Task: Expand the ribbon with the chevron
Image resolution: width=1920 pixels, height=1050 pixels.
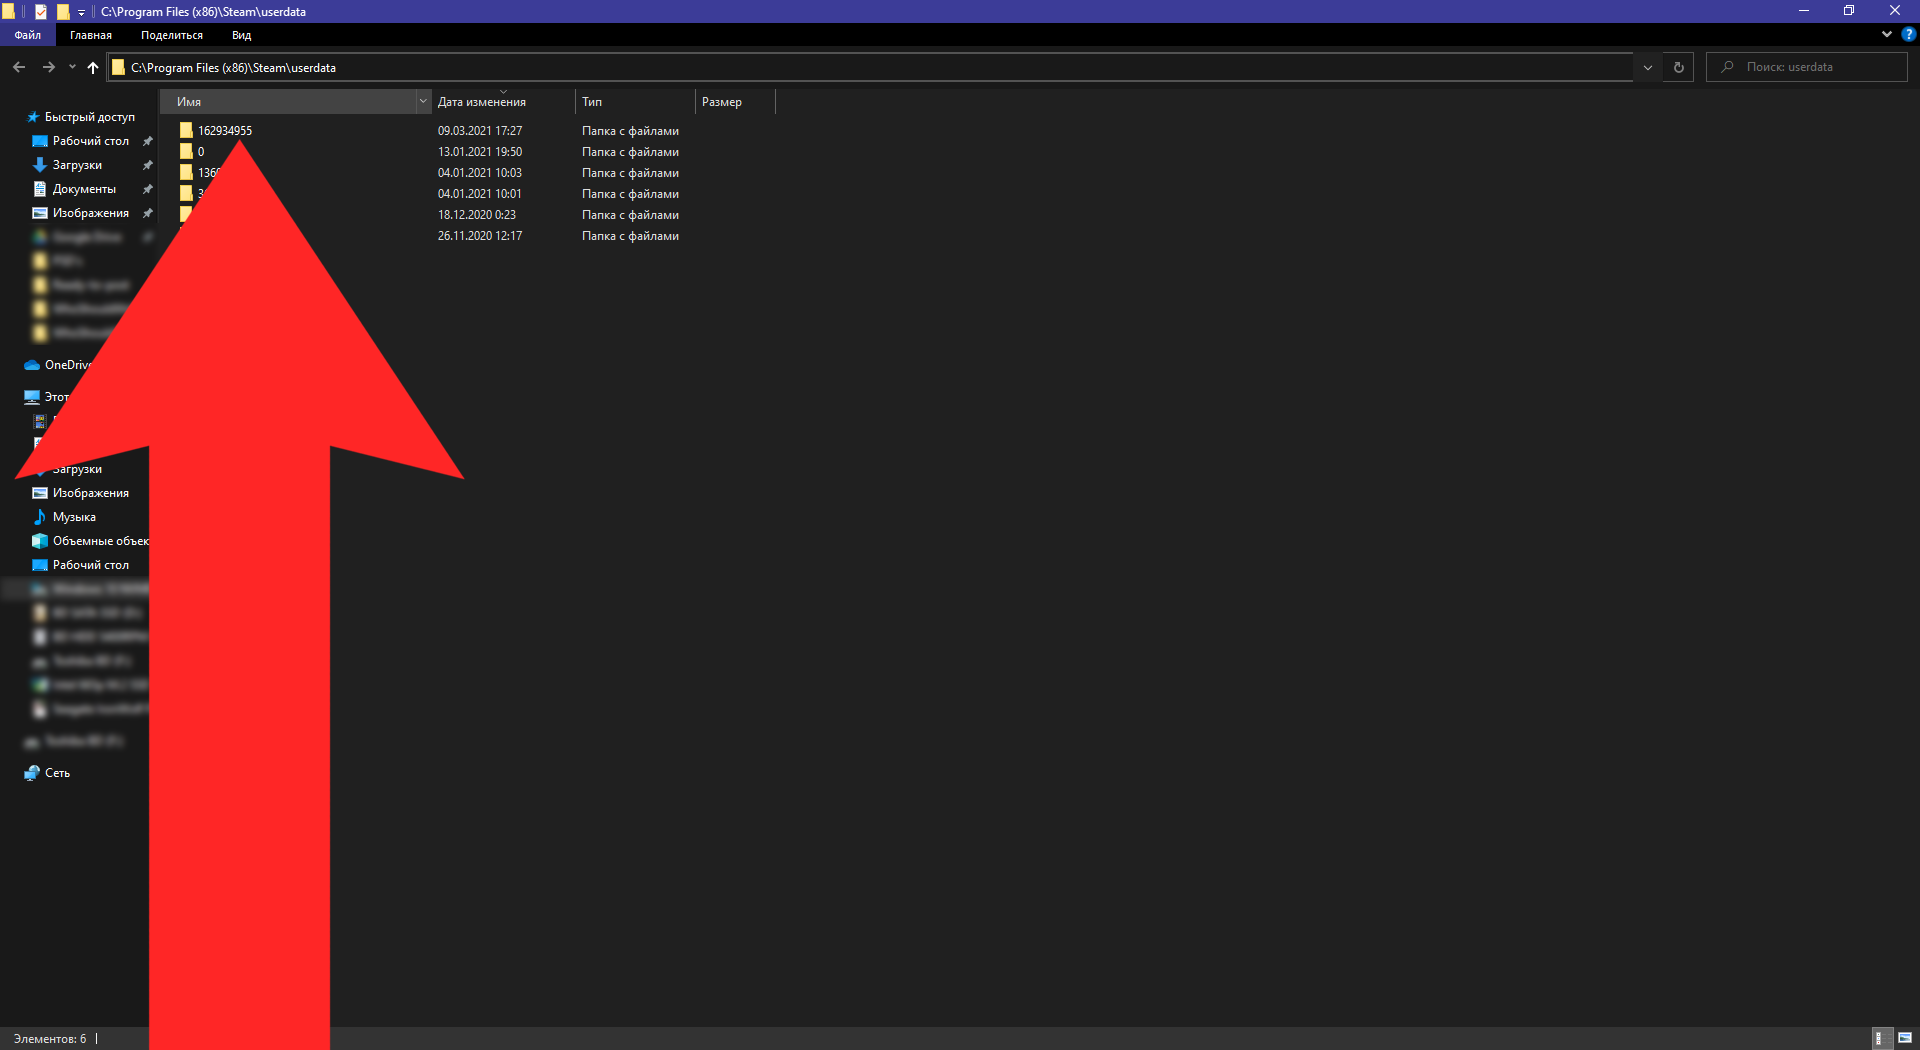Action: point(1887,34)
